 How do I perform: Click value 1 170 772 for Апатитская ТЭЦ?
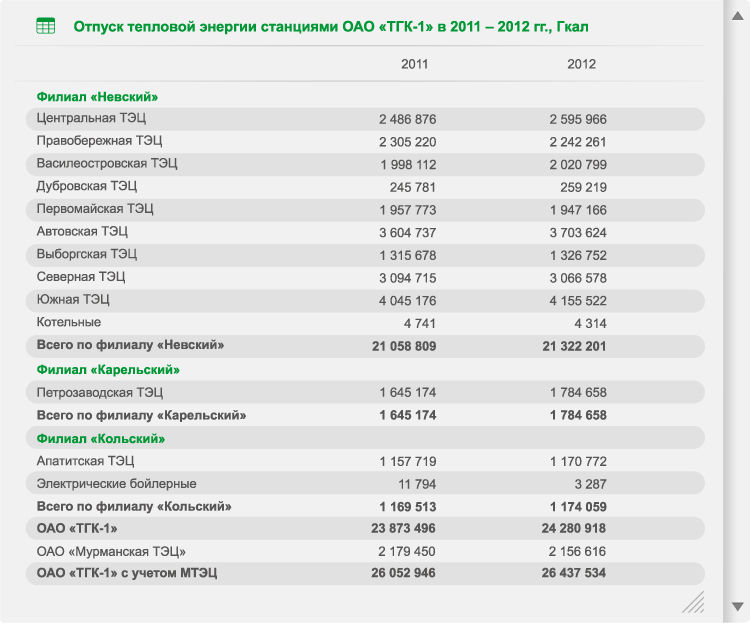click(578, 462)
